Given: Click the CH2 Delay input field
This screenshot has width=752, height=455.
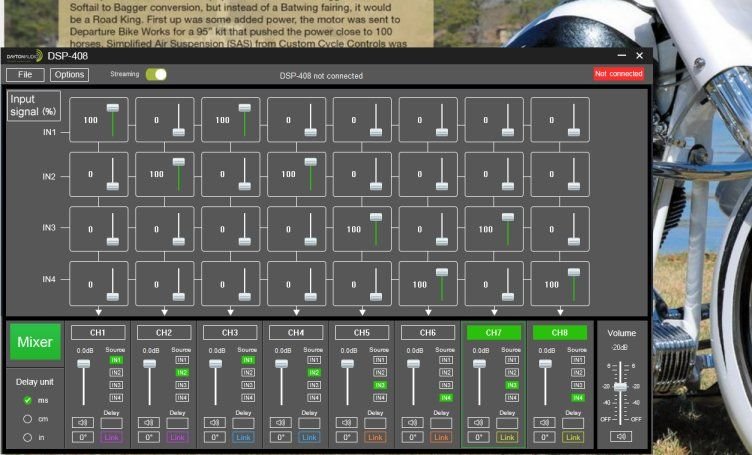Looking at the screenshot, I should coord(178,422).
